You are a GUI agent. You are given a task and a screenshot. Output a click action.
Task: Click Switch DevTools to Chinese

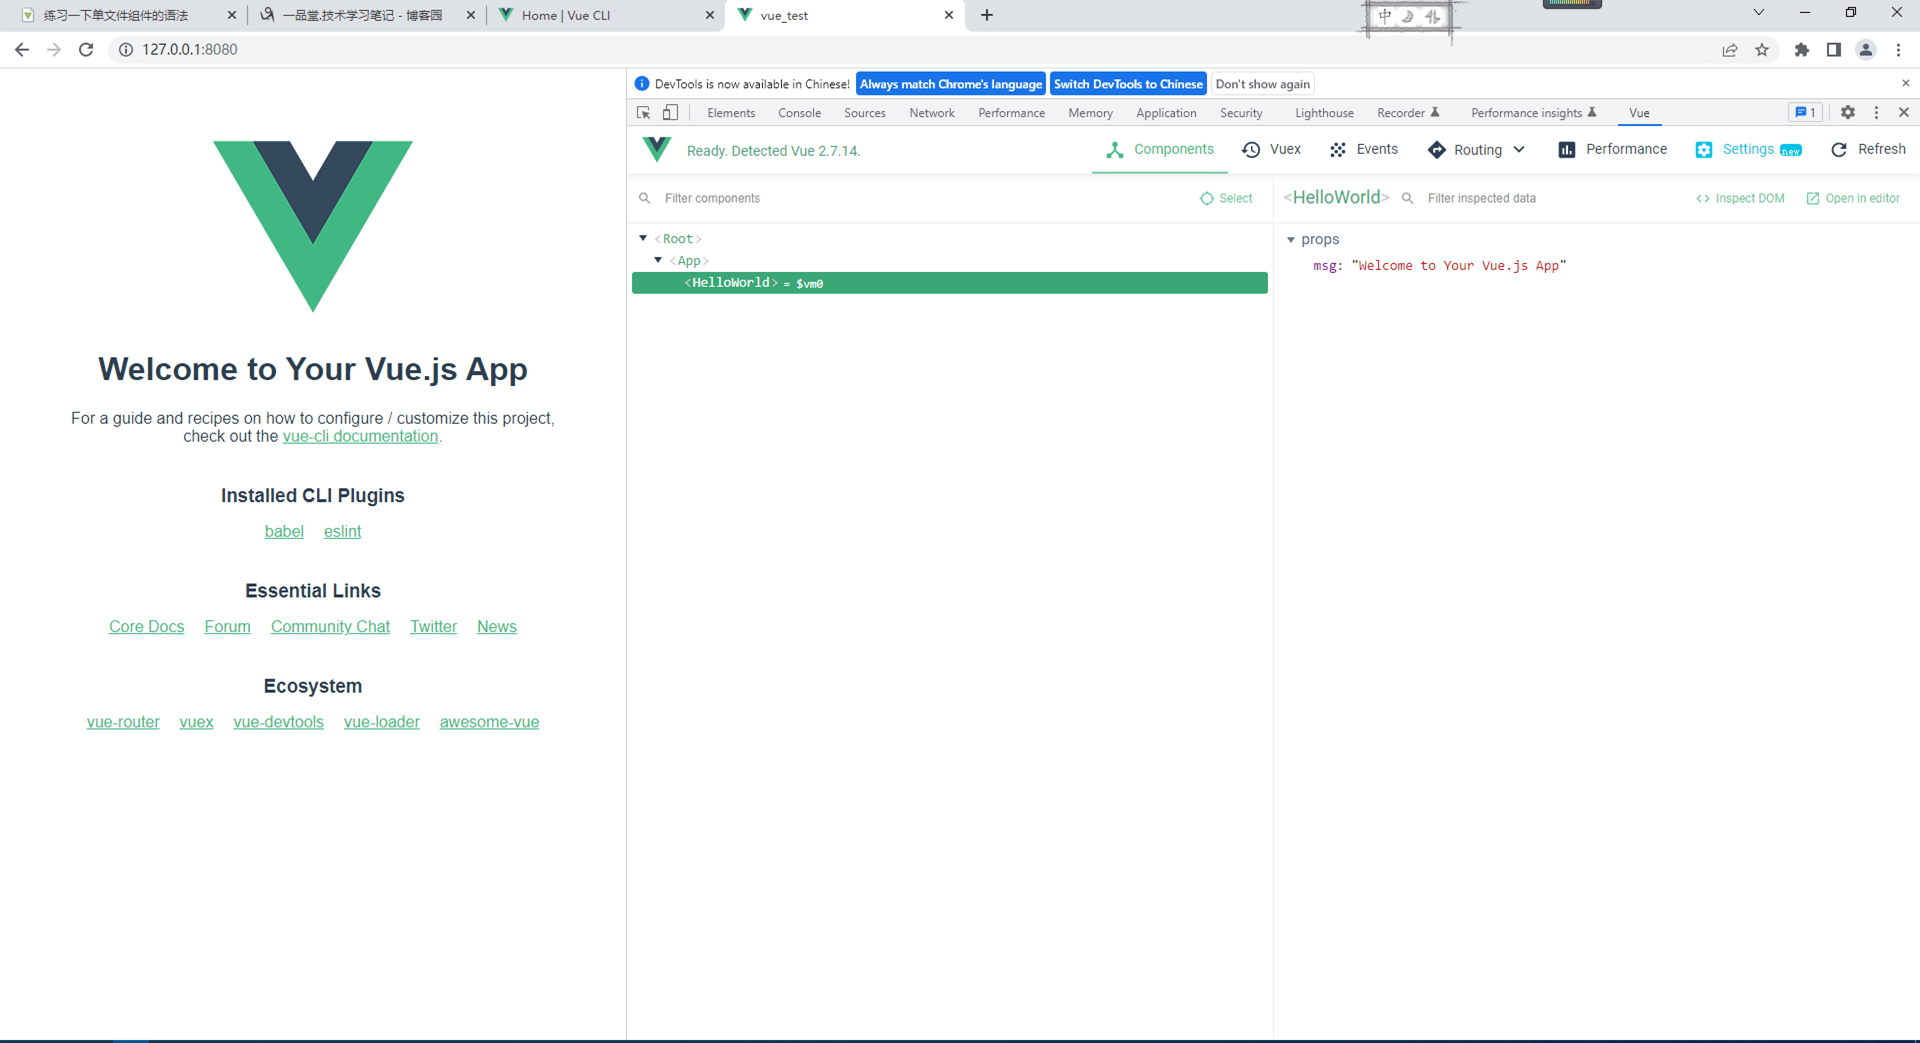point(1128,84)
